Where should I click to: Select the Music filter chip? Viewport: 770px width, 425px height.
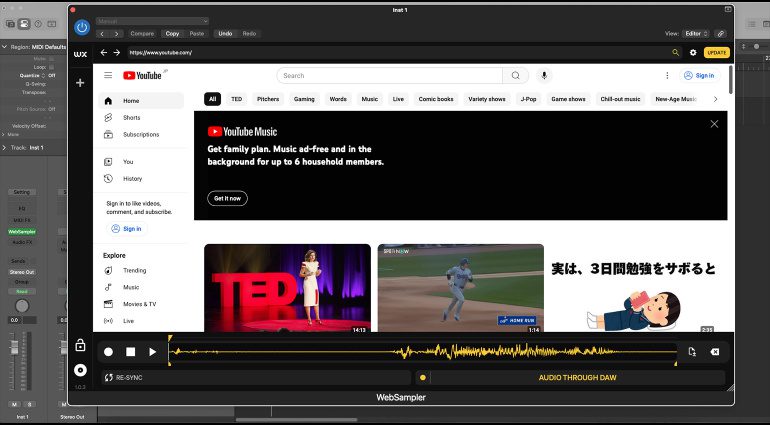click(x=370, y=99)
